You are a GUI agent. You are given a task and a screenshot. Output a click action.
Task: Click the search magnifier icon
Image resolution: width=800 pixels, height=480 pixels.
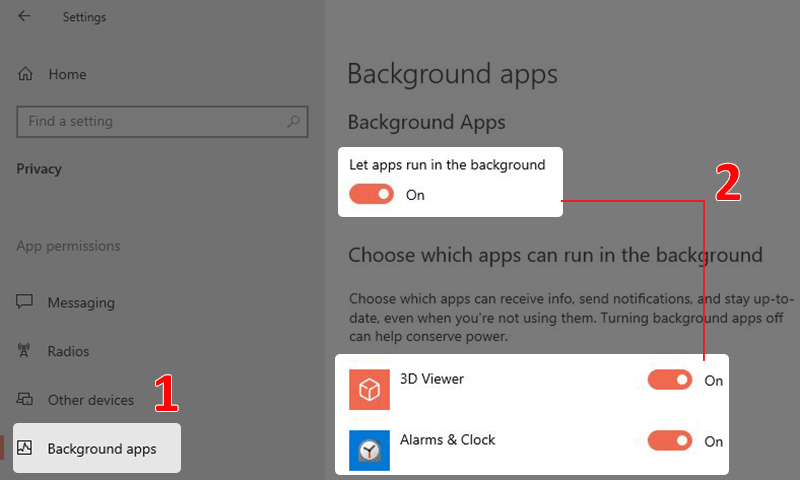pyautogui.click(x=293, y=122)
